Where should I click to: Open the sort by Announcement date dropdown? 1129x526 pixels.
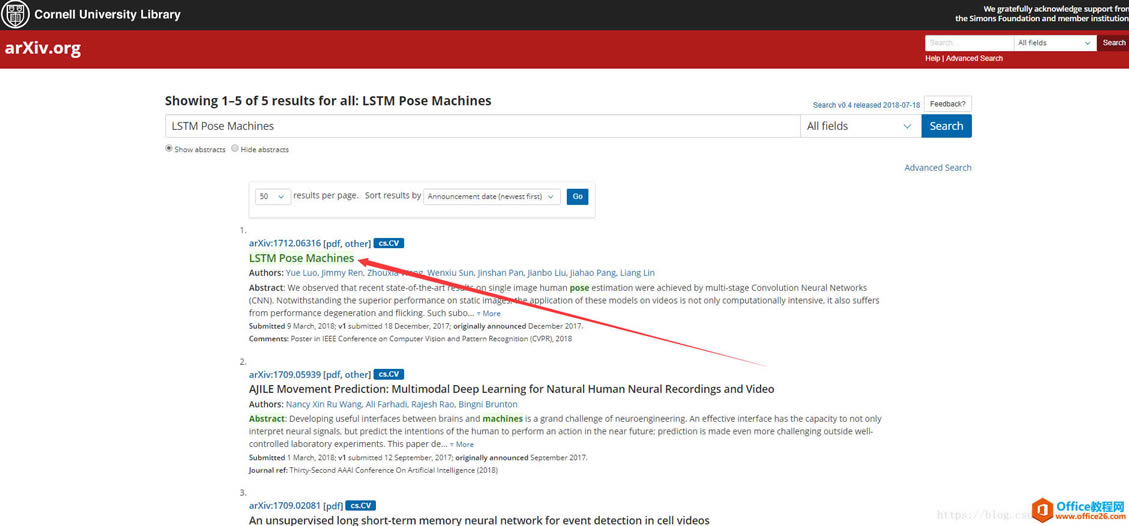[492, 196]
